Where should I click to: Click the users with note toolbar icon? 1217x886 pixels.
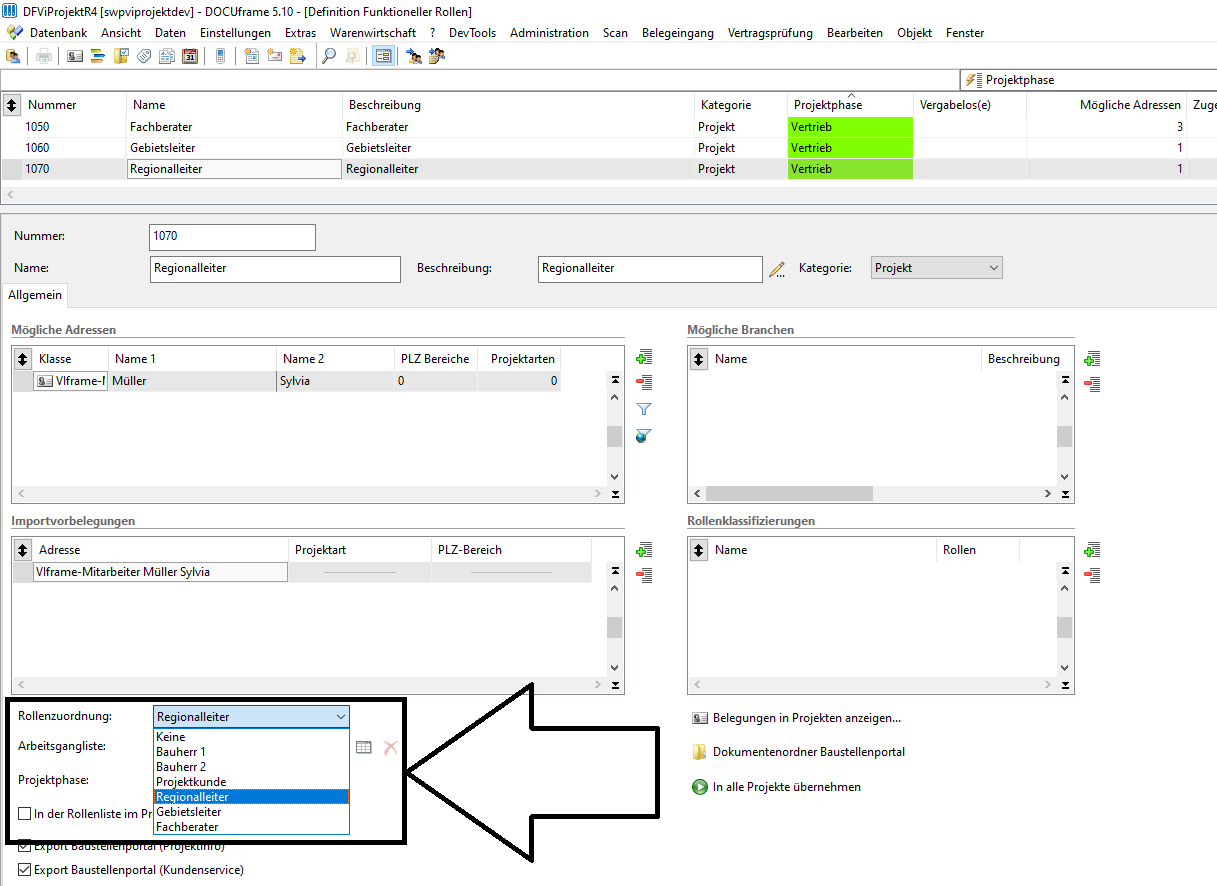pyautogui.click(x=436, y=56)
